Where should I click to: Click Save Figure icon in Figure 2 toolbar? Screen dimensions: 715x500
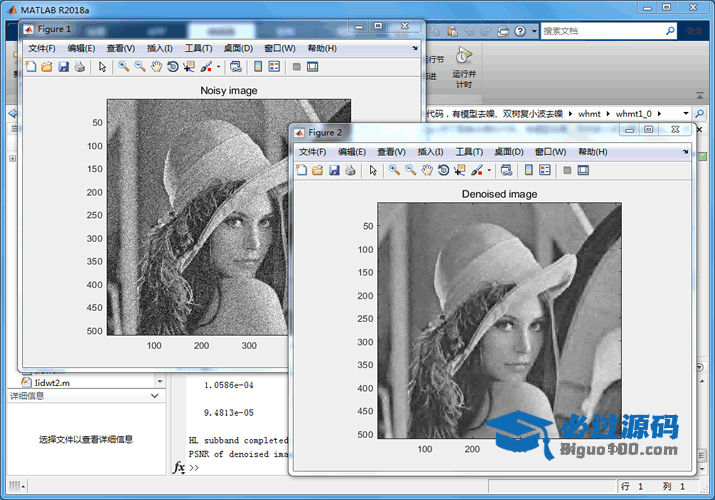[x=334, y=170]
